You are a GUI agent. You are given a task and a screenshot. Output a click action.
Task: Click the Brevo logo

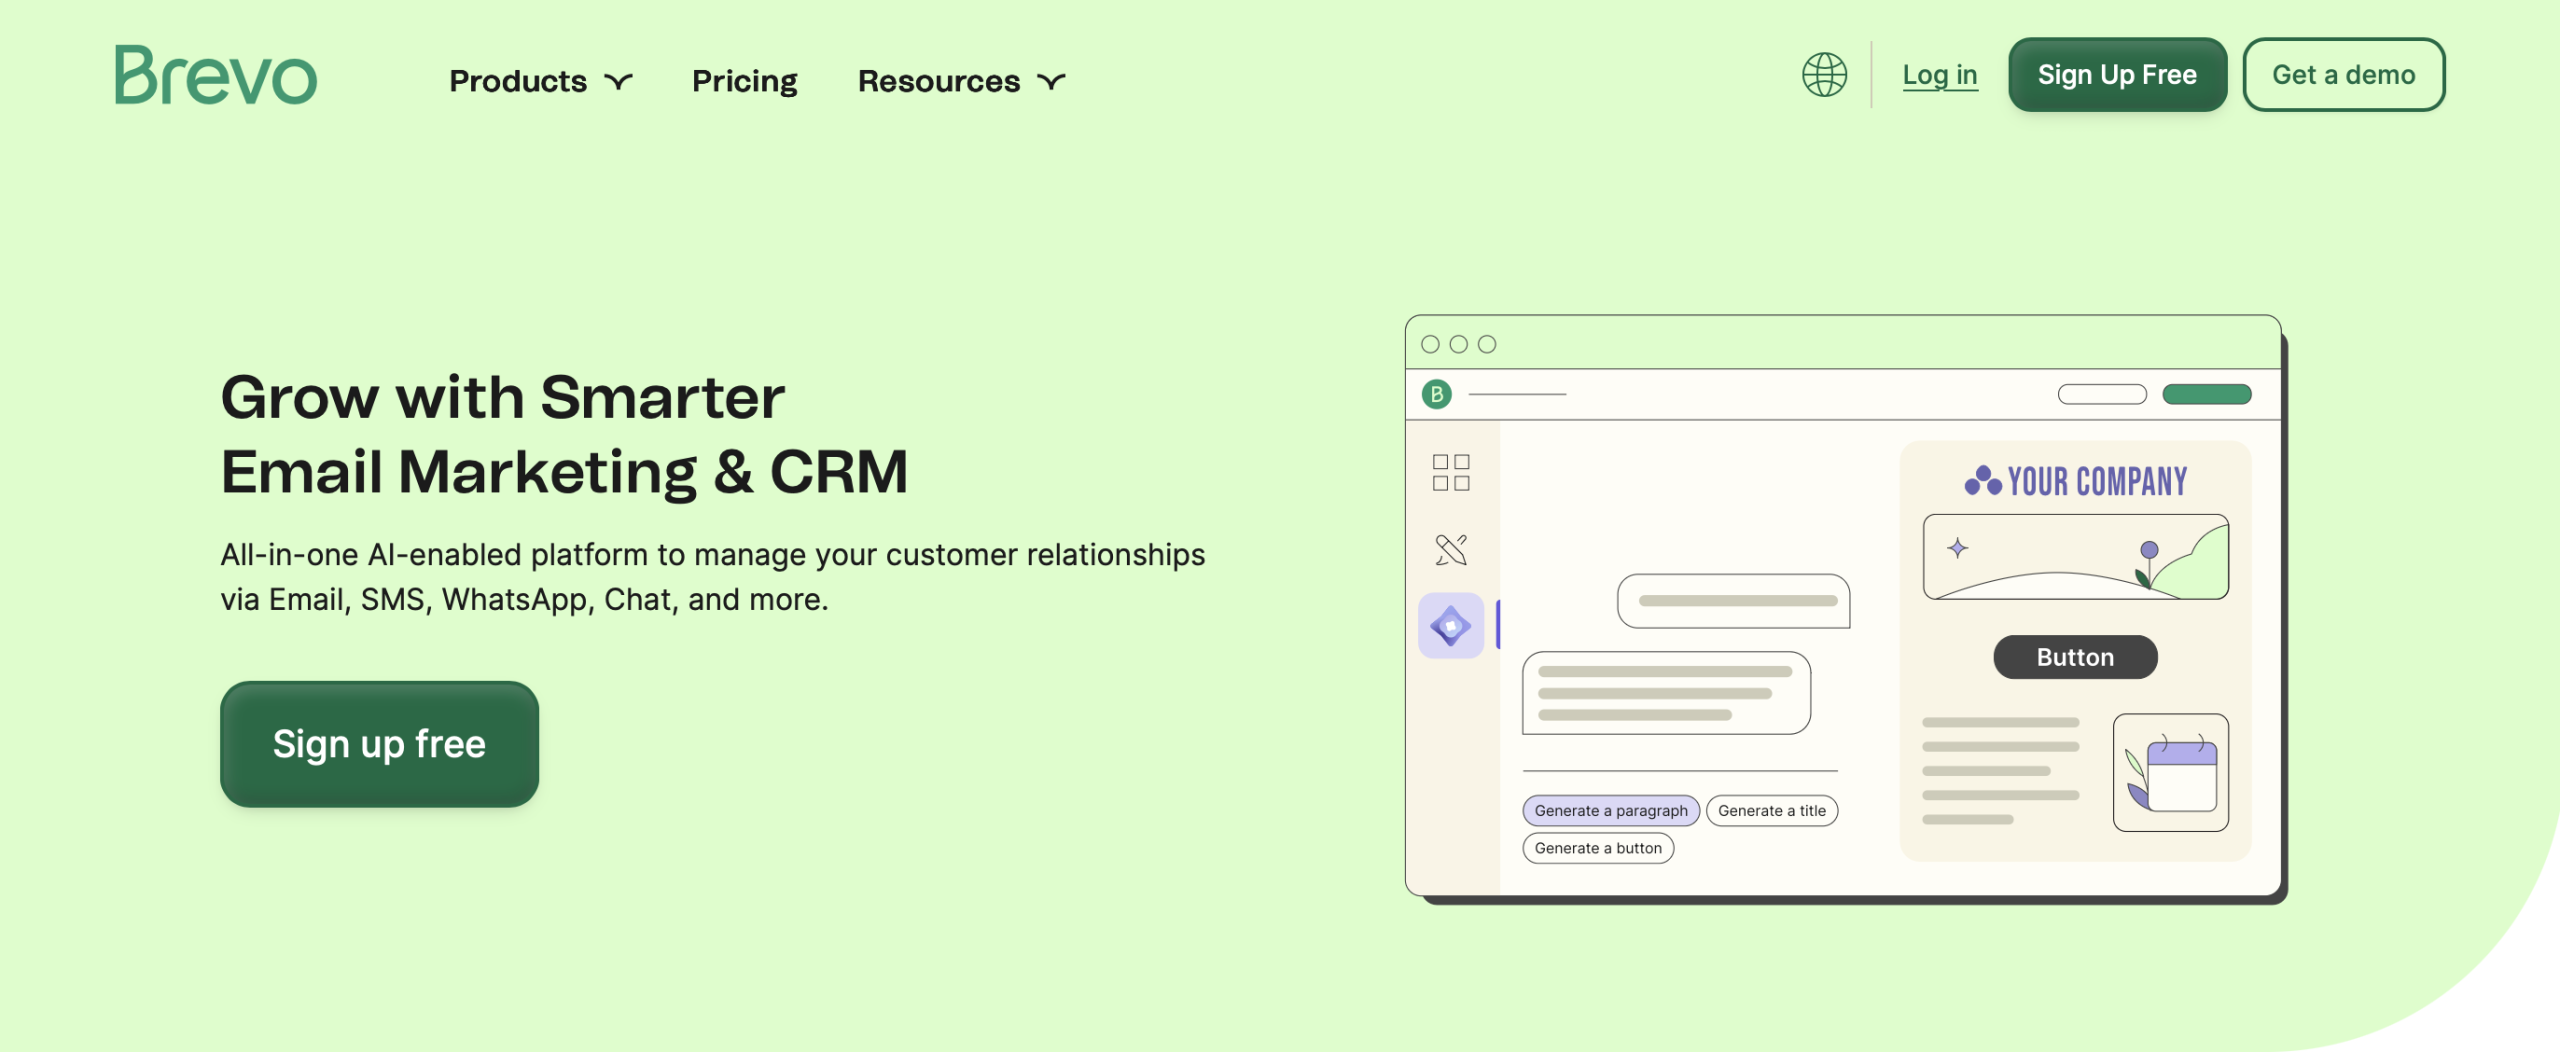click(x=215, y=75)
